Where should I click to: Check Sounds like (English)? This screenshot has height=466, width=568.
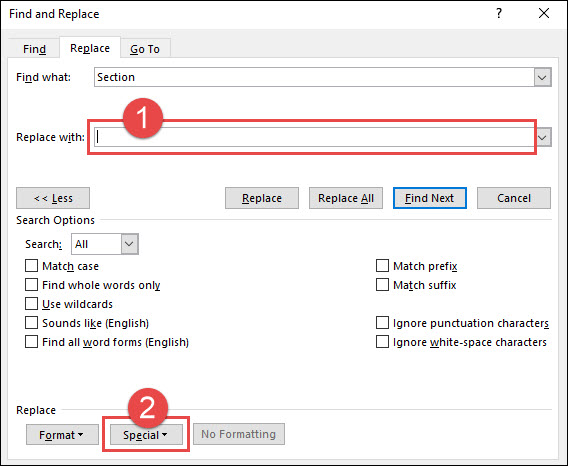tap(32, 323)
